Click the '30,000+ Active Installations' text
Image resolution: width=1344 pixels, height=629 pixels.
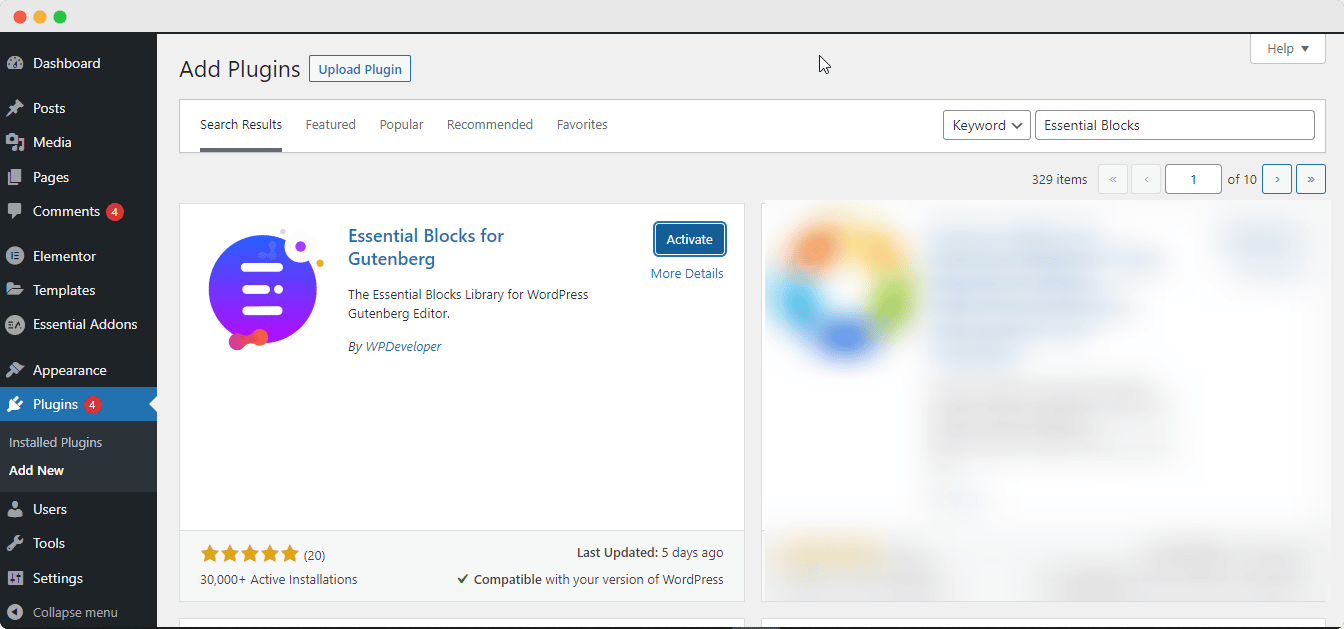click(279, 579)
